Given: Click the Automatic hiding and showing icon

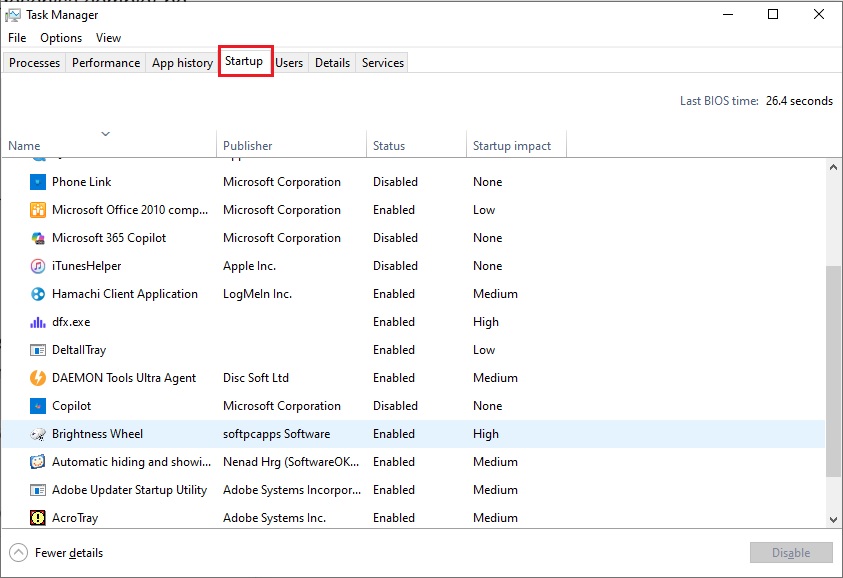Looking at the screenshot, I should pyautogui.click(x=38, y=462).
